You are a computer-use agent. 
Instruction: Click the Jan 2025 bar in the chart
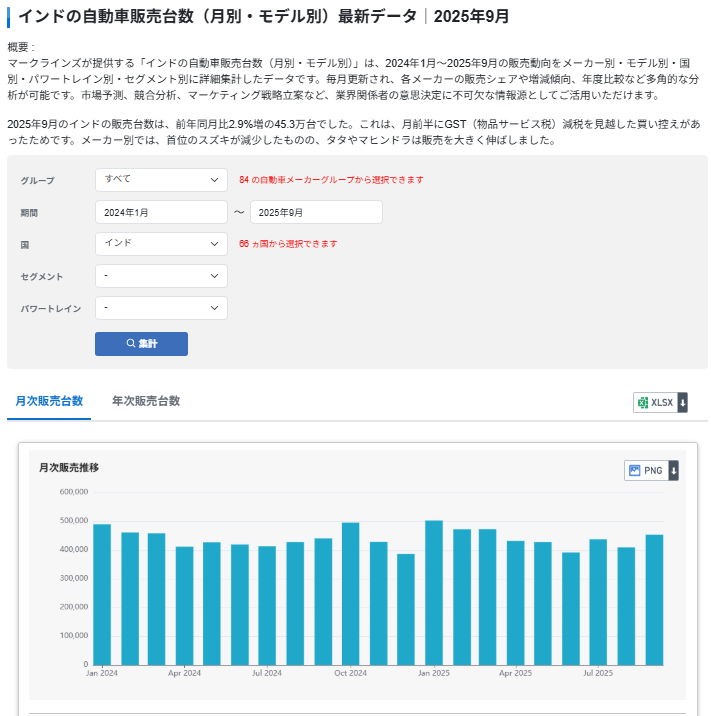click(433, 592)
